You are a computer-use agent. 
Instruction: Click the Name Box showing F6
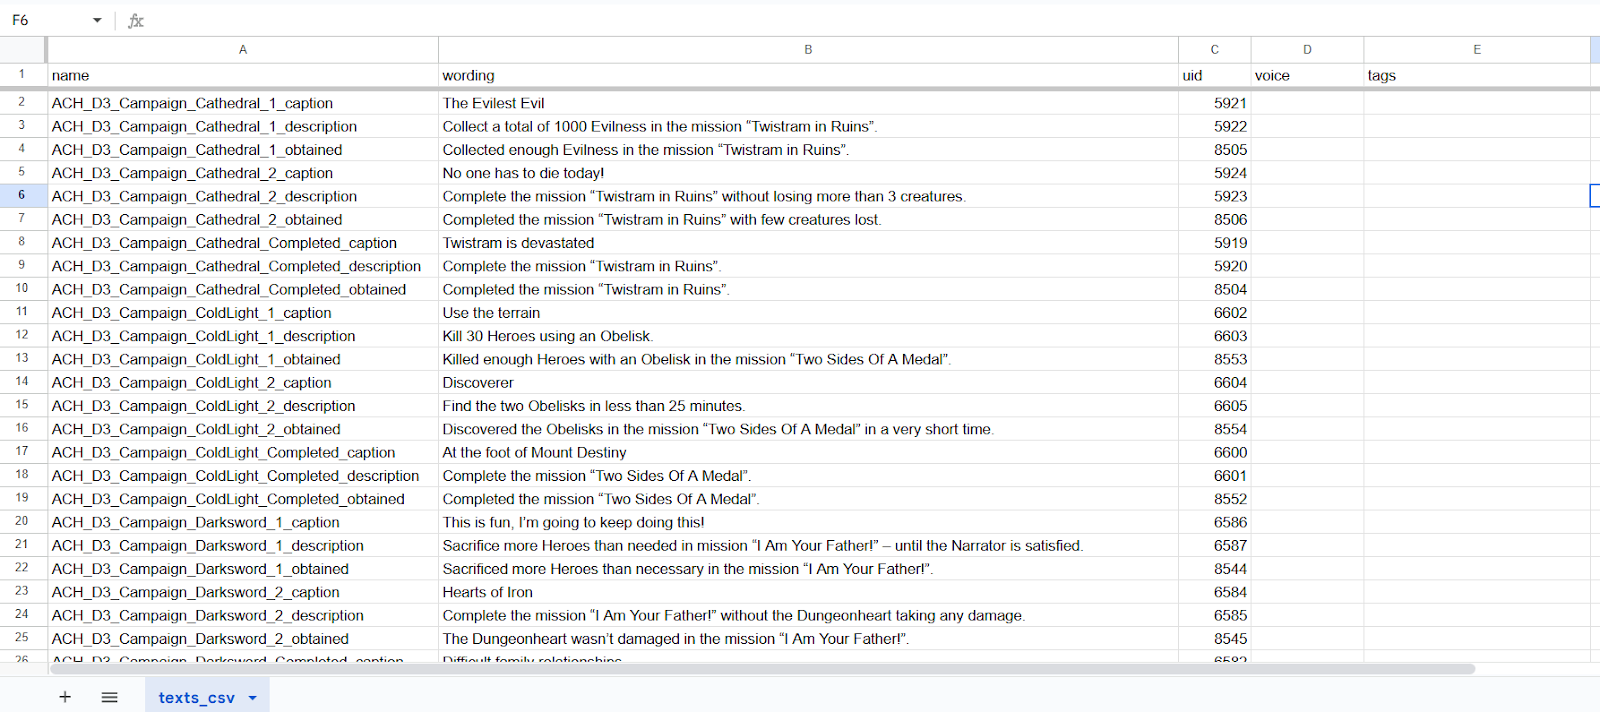(x=45, y=20)
